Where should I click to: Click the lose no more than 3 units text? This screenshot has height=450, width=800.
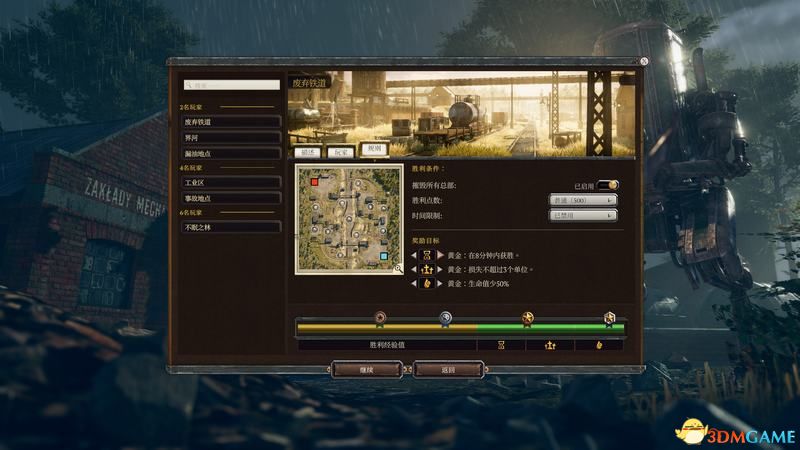pyautogui.click(x=490, y=269)
